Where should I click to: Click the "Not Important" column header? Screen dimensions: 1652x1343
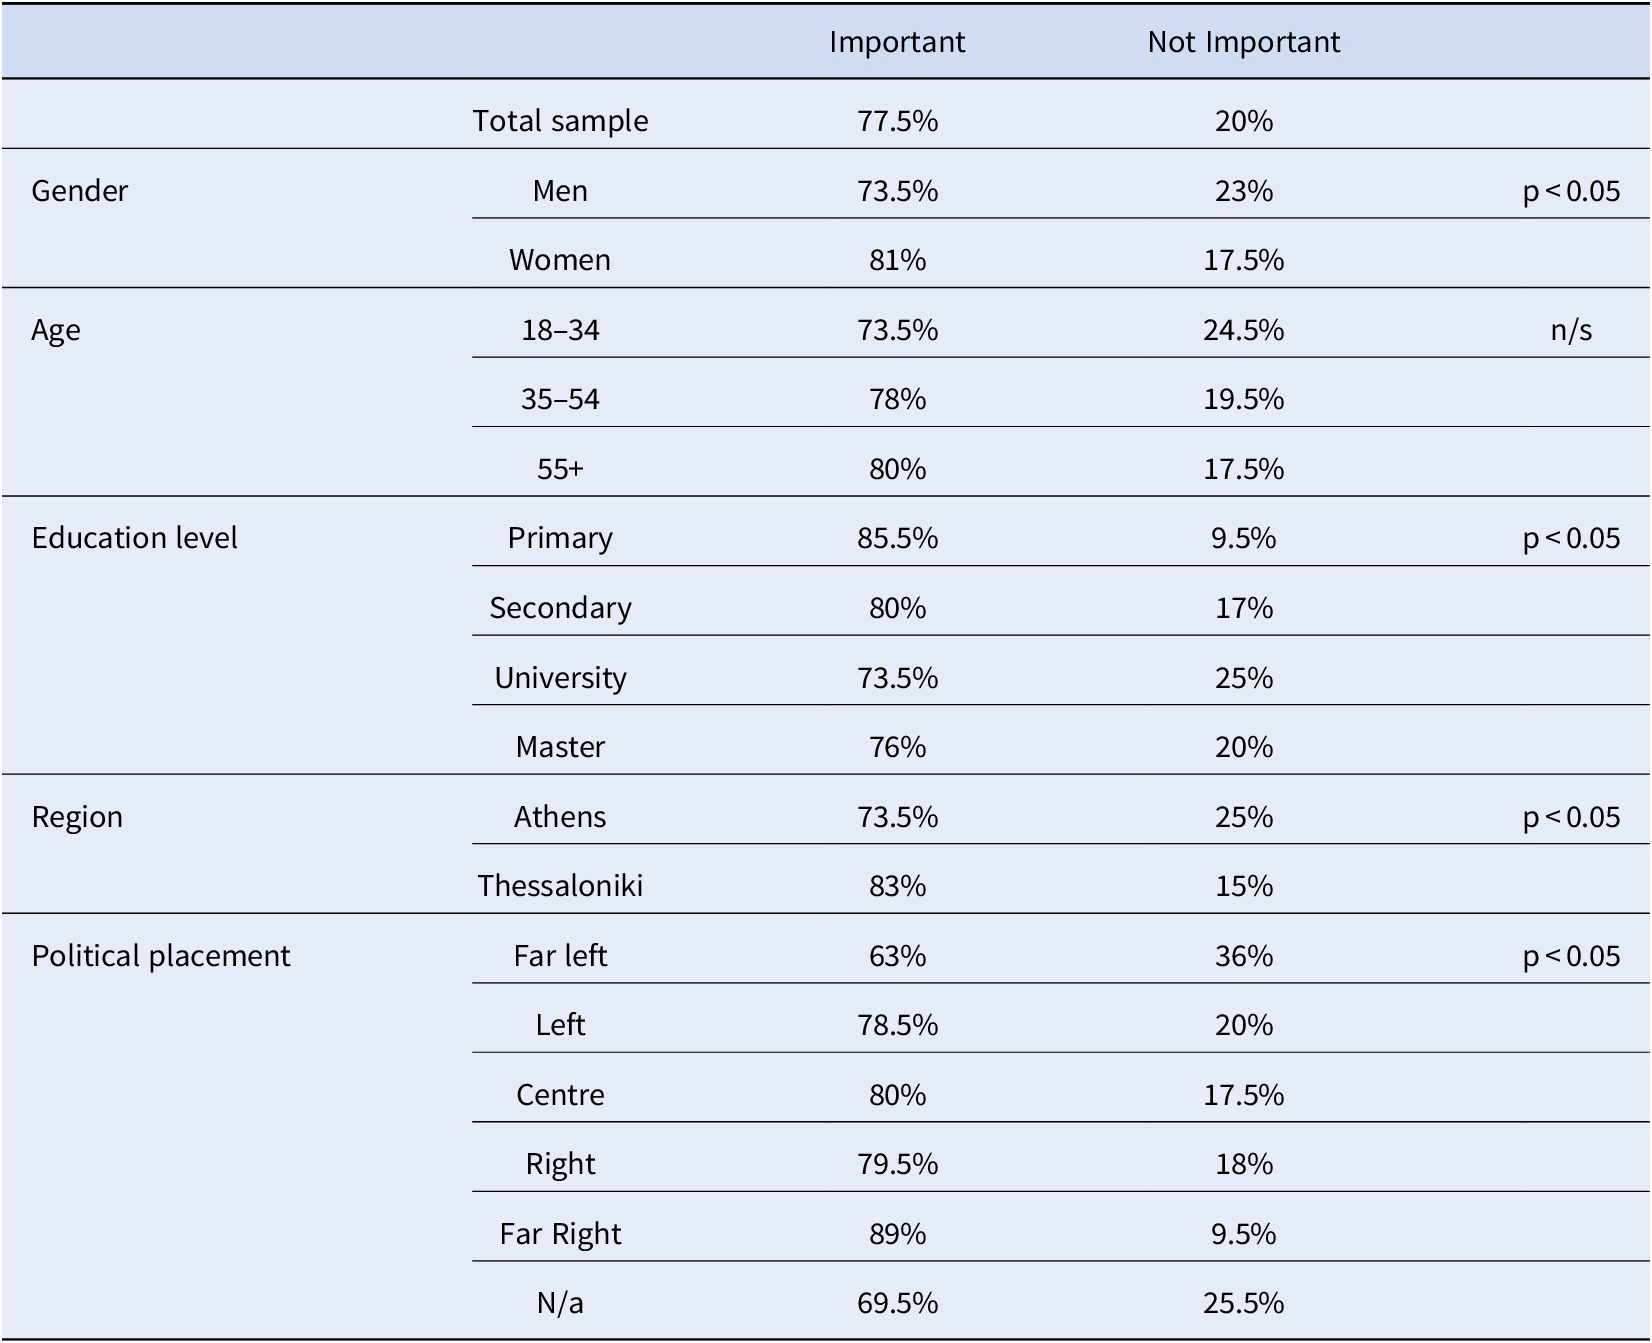tap(1243, 42)
